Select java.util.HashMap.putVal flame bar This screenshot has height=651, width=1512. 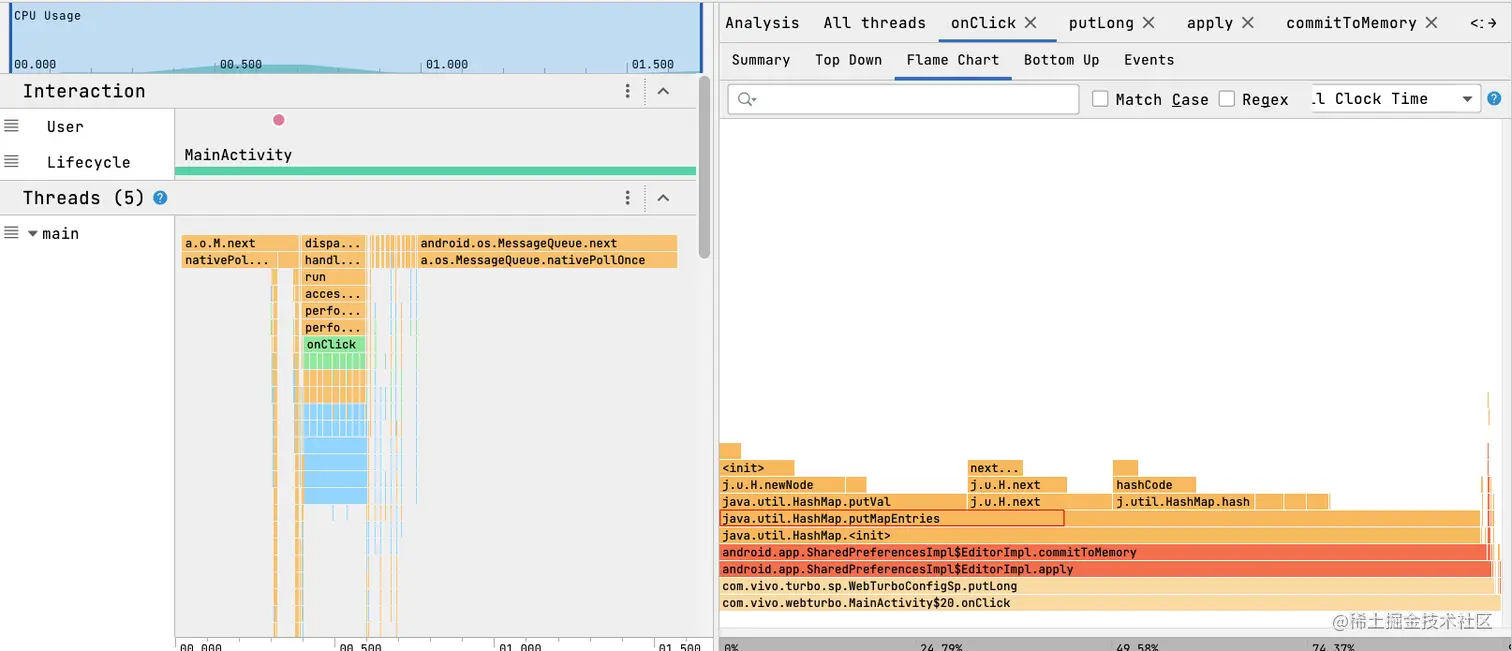click(843, 501)
